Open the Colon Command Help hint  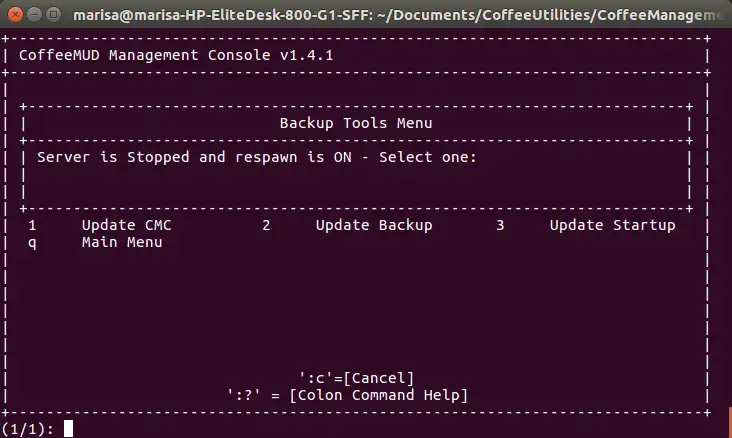347,395
